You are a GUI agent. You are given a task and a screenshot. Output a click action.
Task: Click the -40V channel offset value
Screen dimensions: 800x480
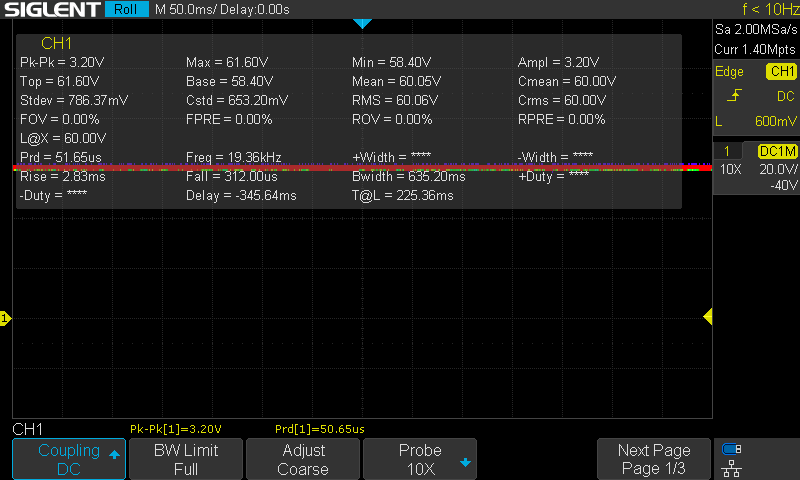click(x=784, y=185)
